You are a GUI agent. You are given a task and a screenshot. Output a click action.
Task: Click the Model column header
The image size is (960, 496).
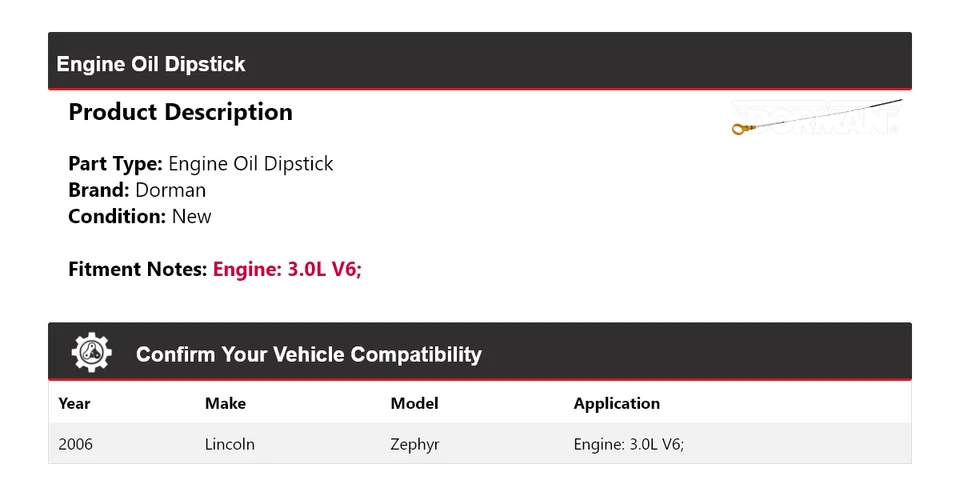[x=414, y=403]
